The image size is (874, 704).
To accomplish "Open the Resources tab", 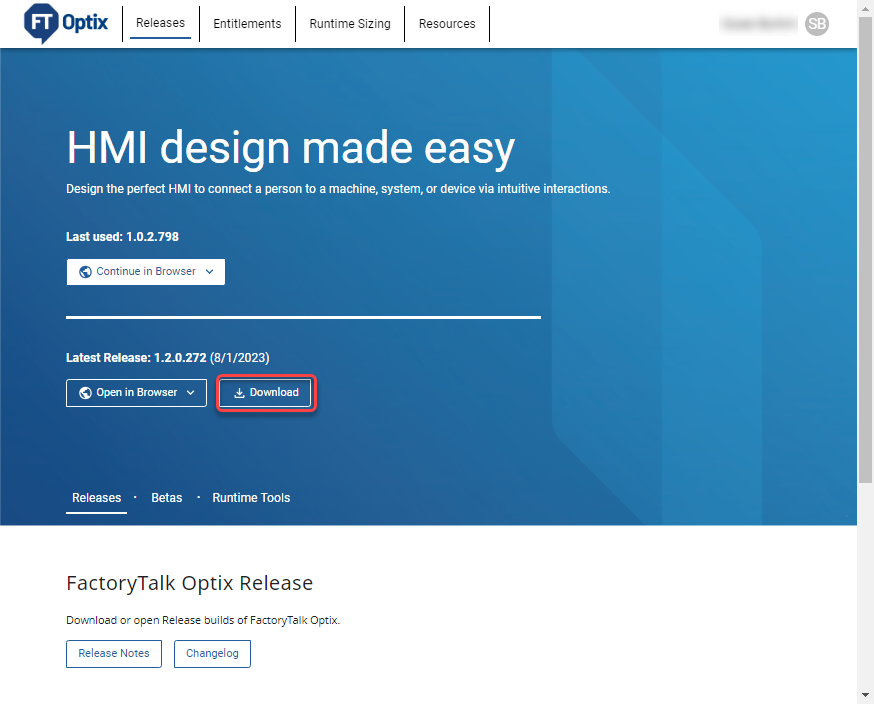I will pyautogui.click(x=447, y=24).
